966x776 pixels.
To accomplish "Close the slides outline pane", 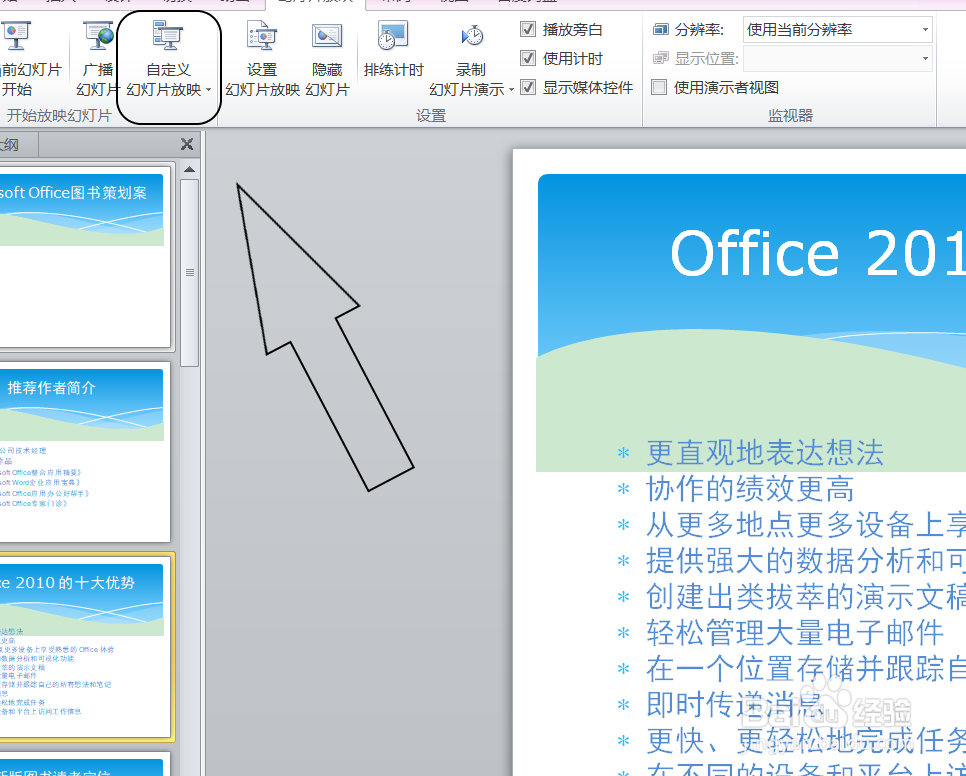I will click(187, 144).
